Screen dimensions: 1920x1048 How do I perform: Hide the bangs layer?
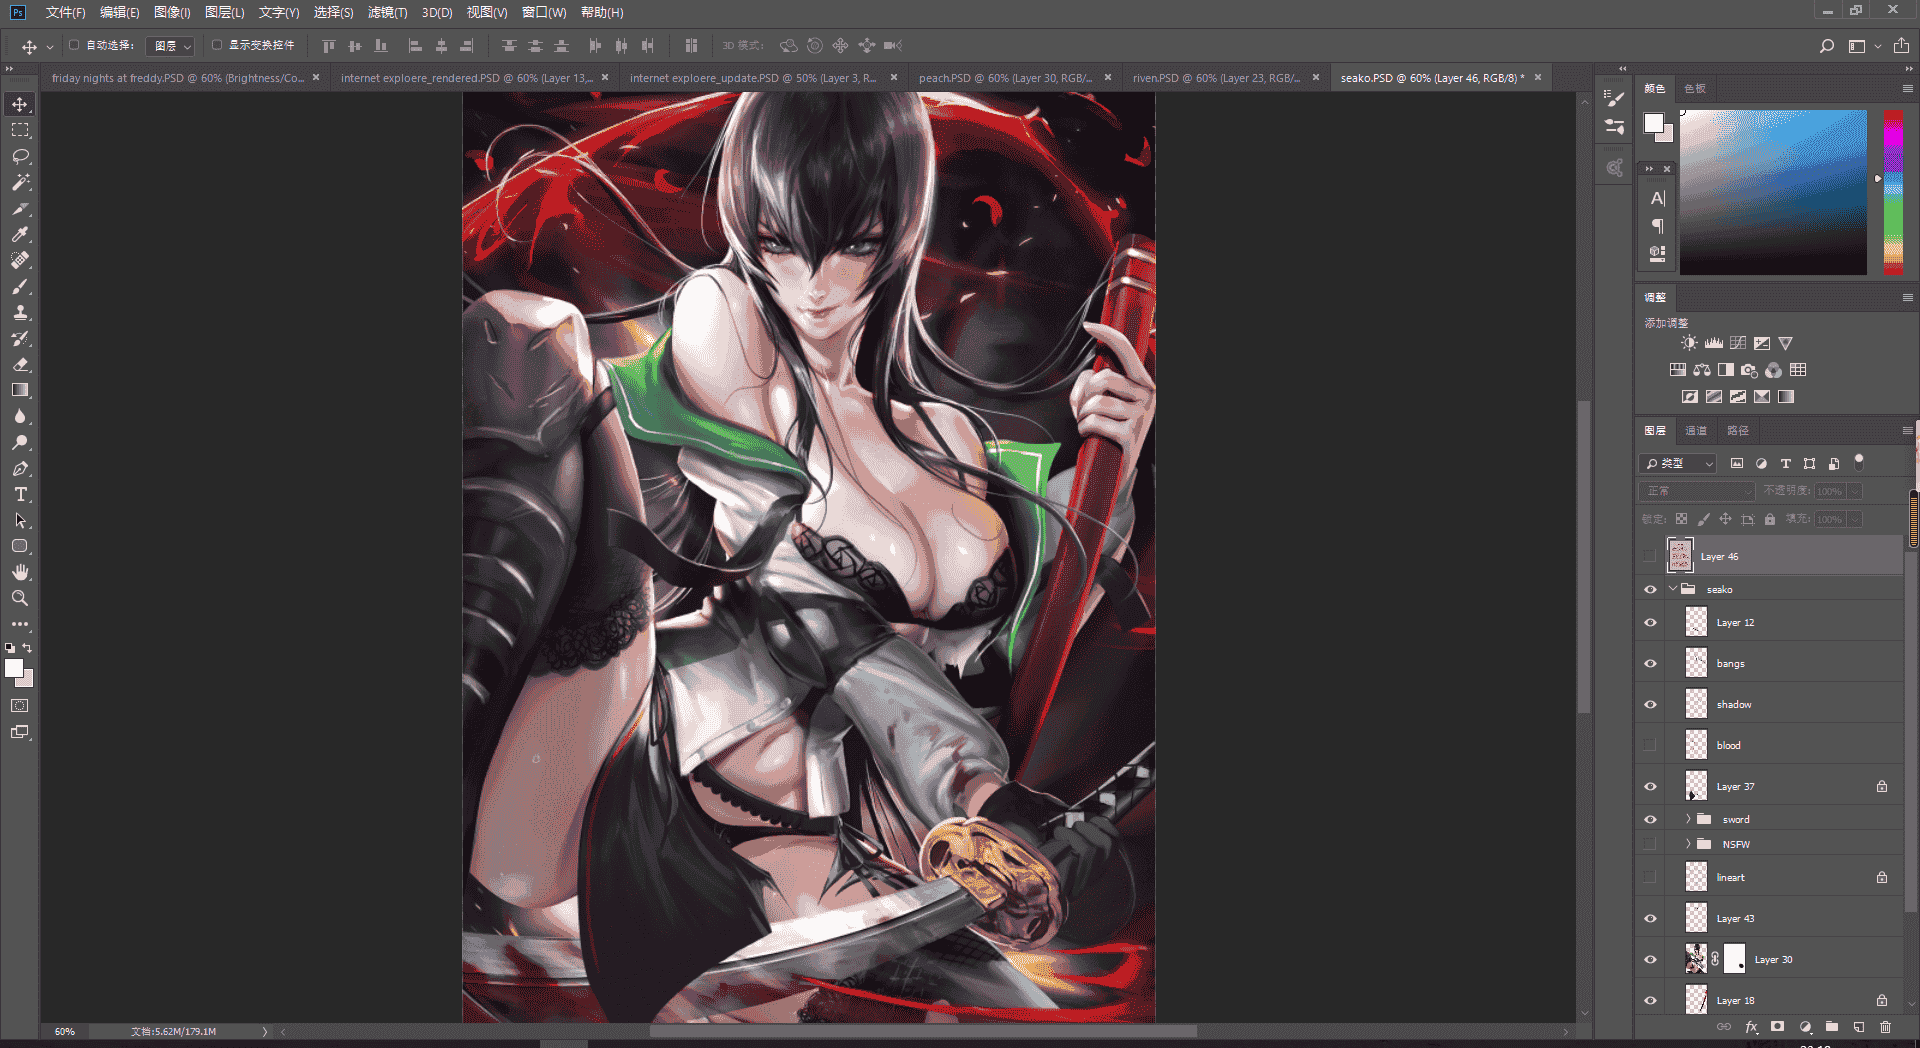[x=1650, y=663]
